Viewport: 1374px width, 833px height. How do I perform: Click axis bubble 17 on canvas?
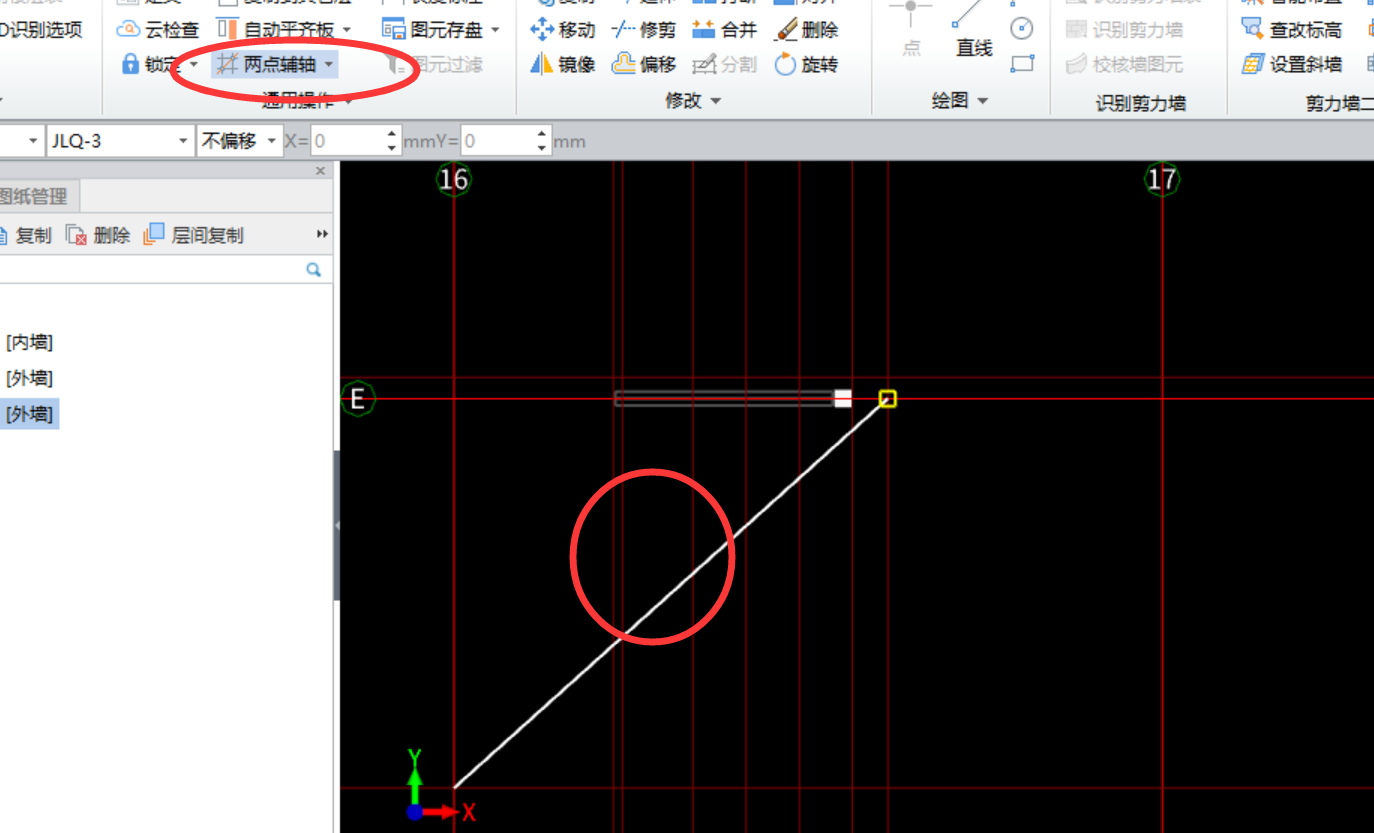tap(1162, 179)
